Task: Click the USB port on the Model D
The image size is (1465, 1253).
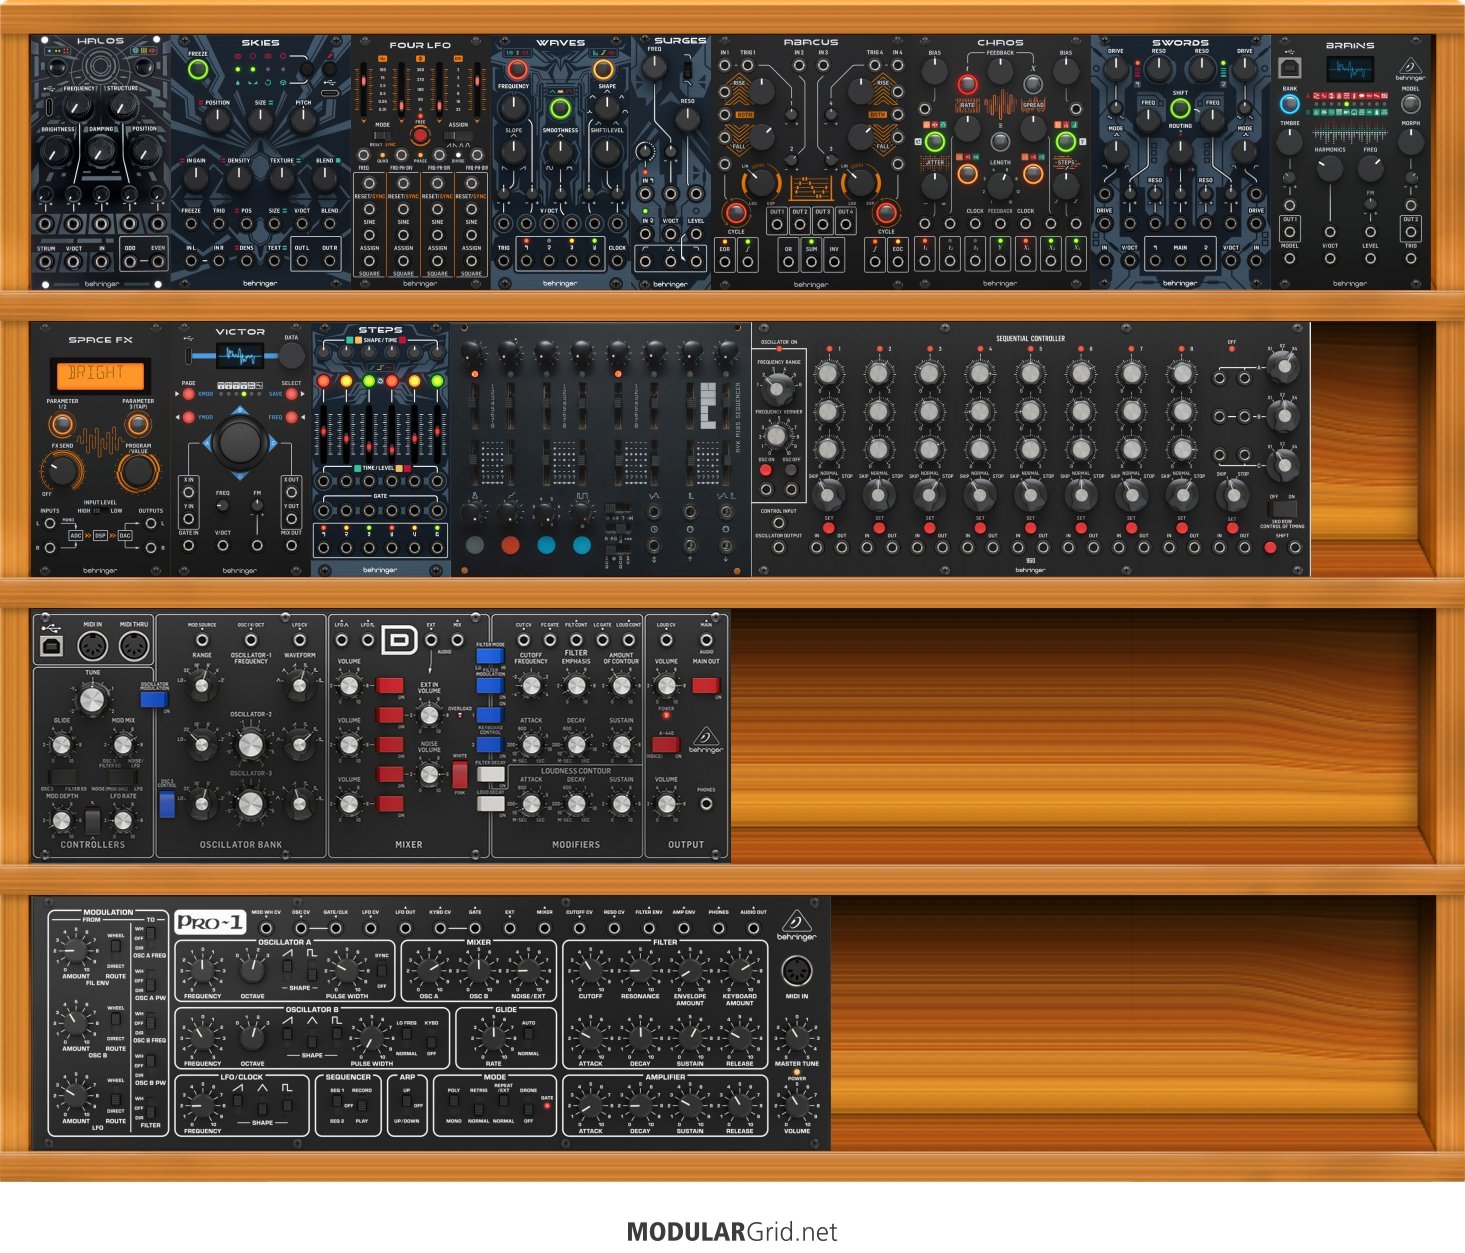Action: coord(51,647)
